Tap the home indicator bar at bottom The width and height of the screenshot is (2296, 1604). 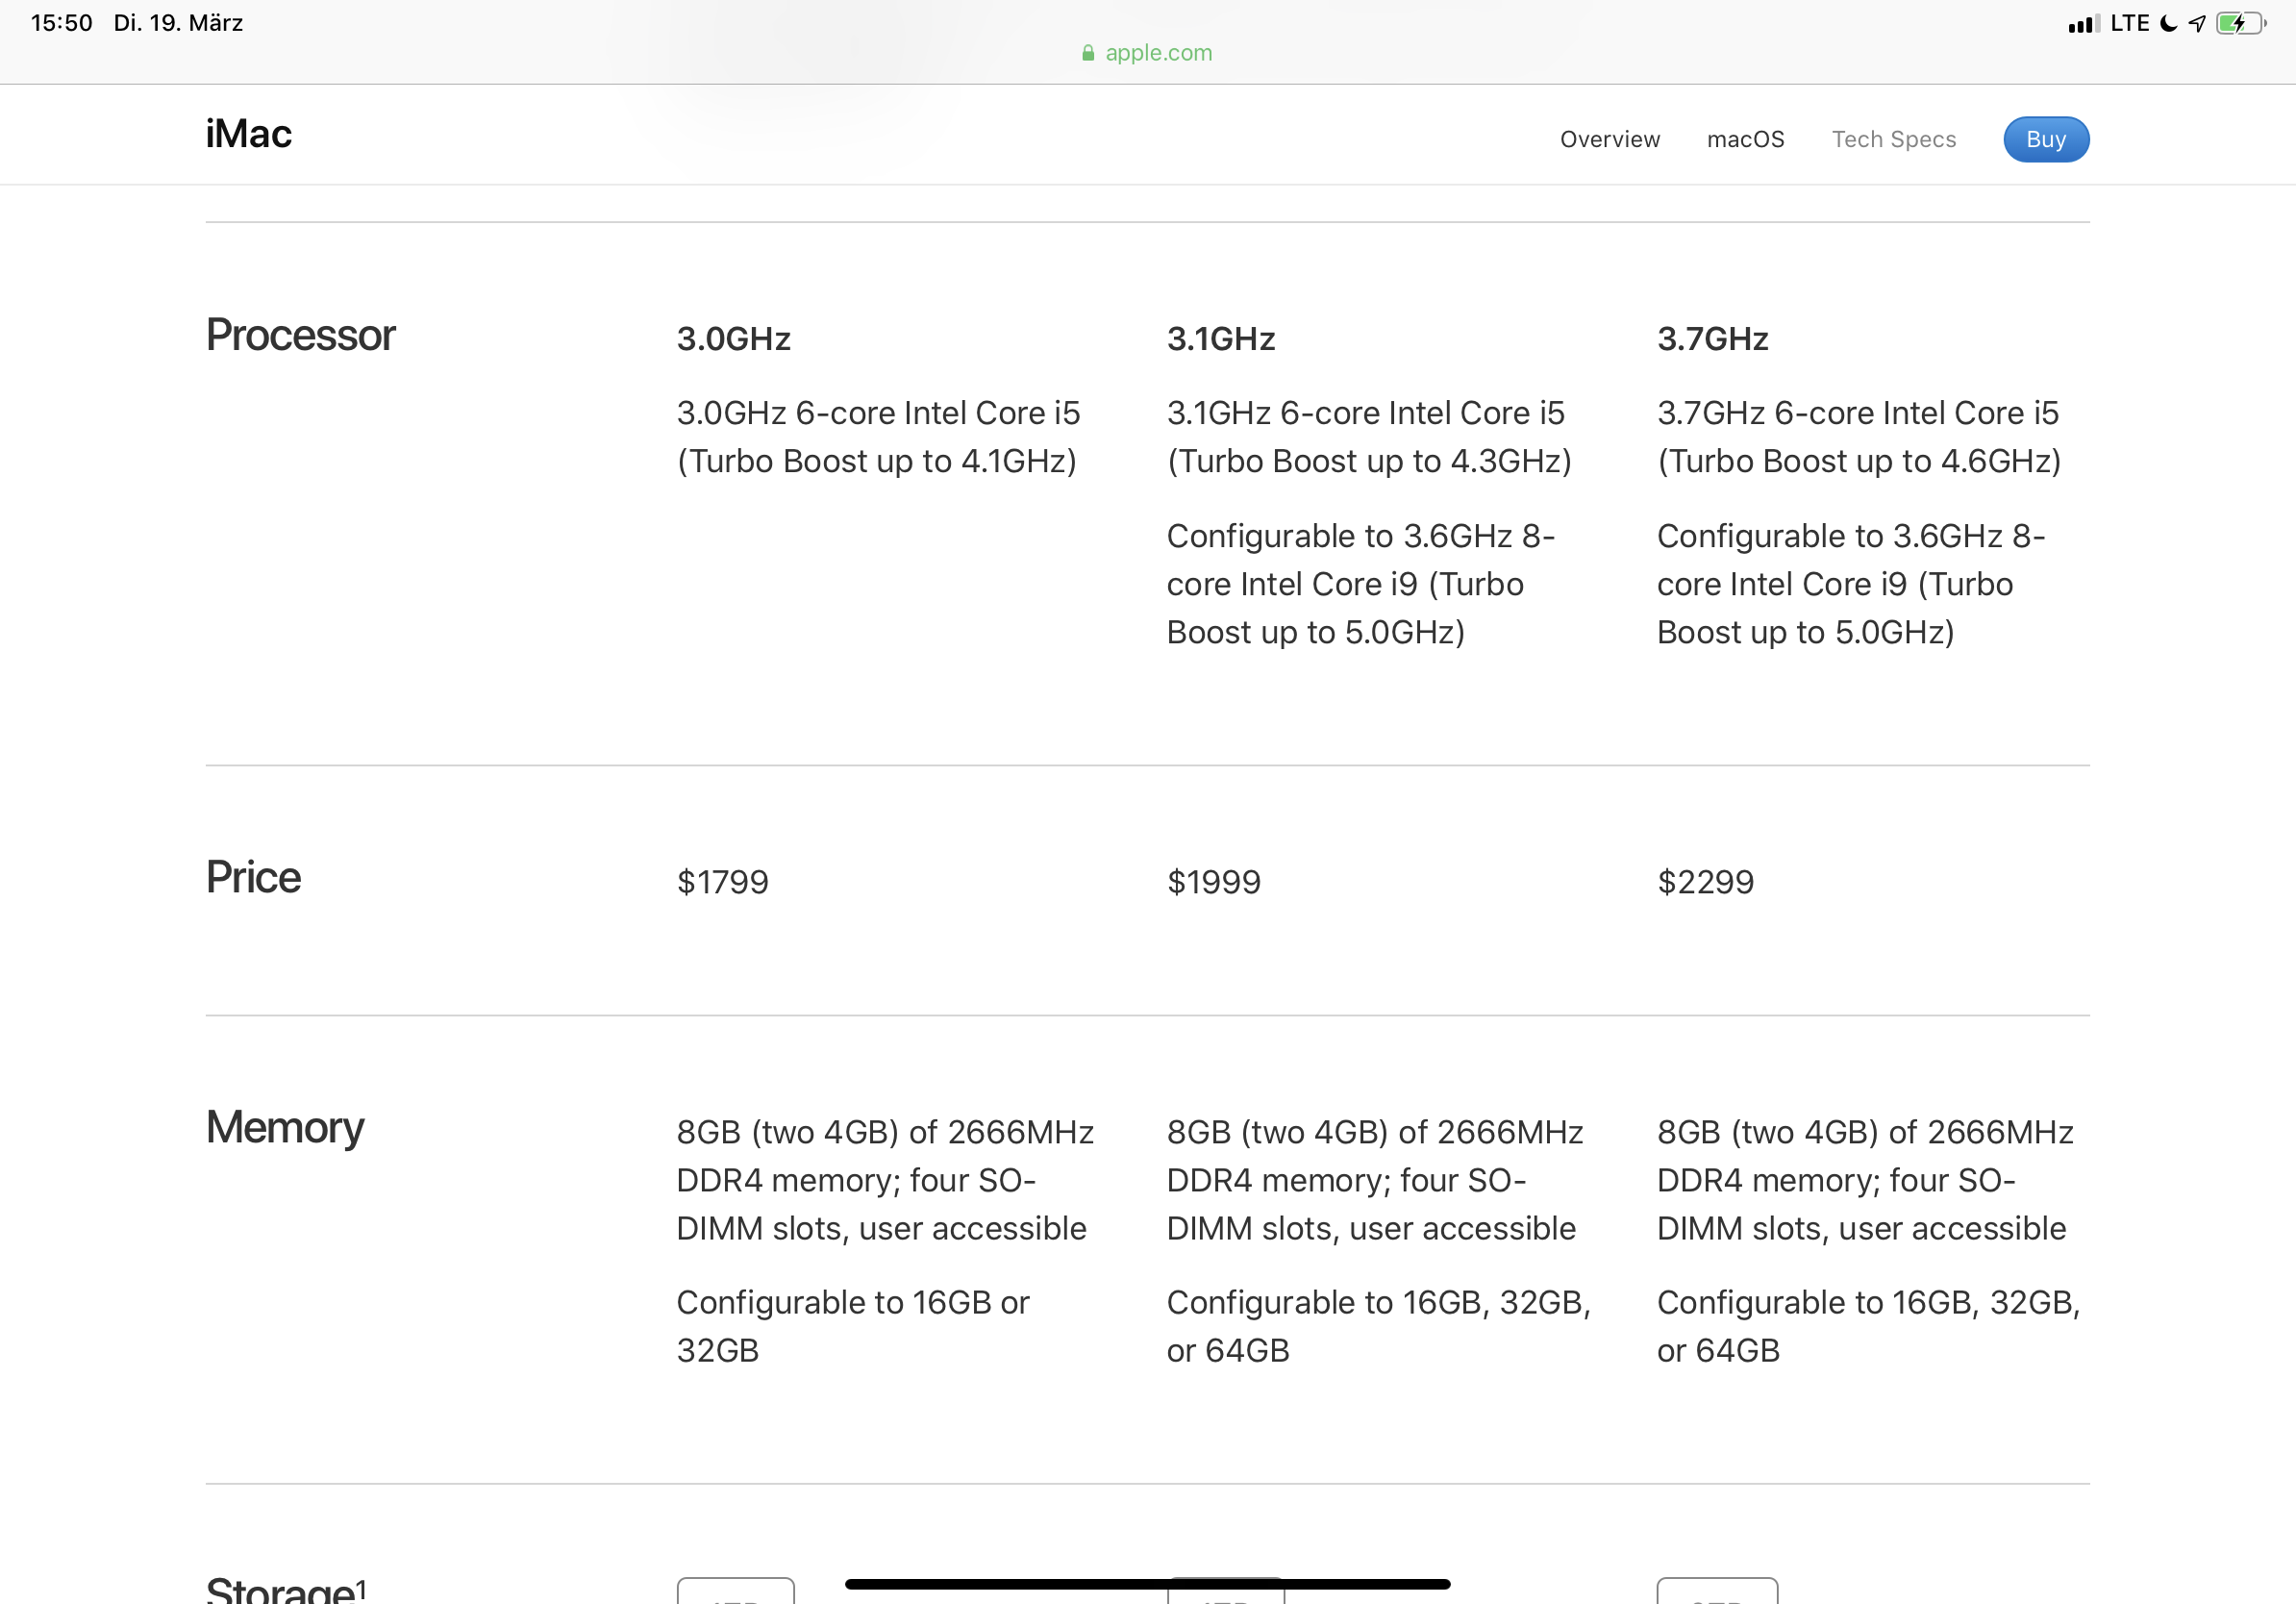coord(1147,1584)
